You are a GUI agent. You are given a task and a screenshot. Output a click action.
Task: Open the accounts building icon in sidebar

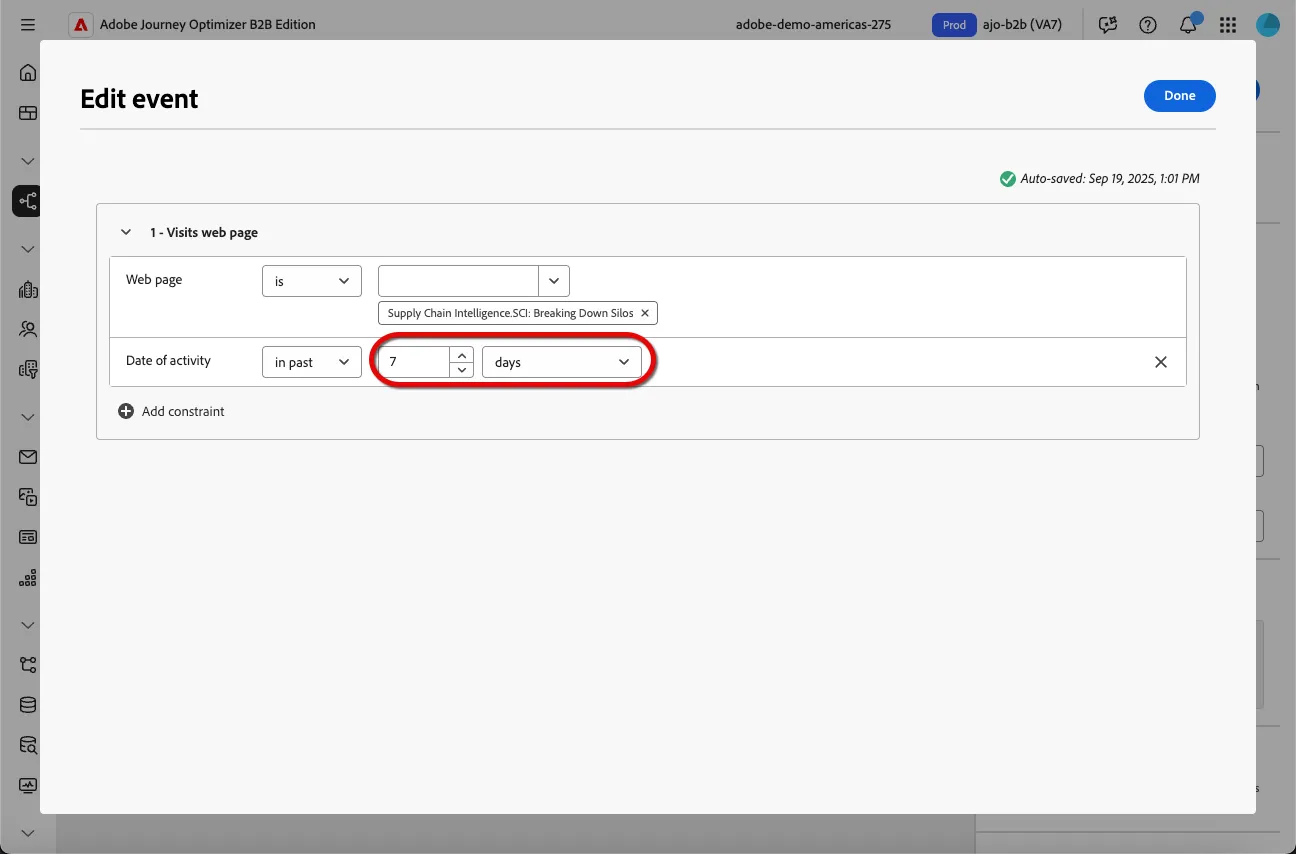coord(28,290)
